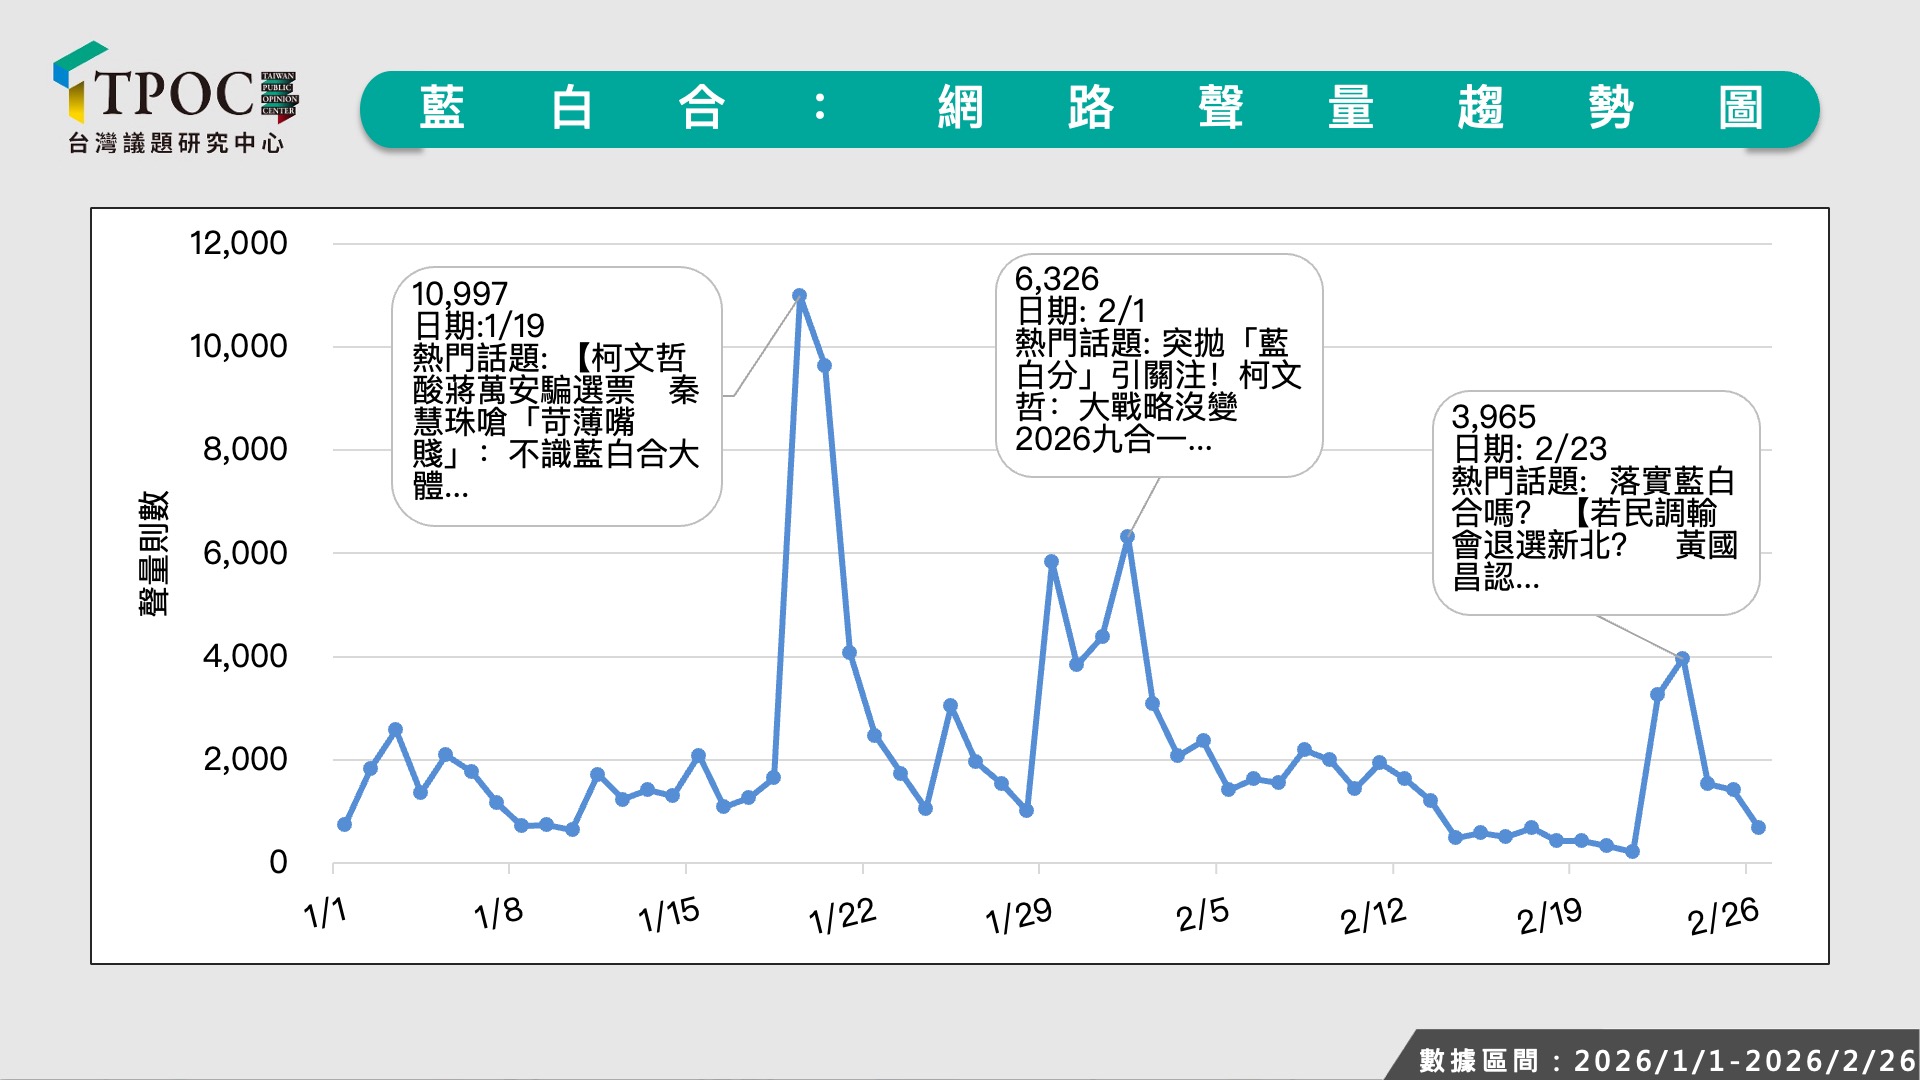Click the 台灣議題研究中心 text under logo
This screenshot has width=1920, height=1080.
click(x=176, y=144)
